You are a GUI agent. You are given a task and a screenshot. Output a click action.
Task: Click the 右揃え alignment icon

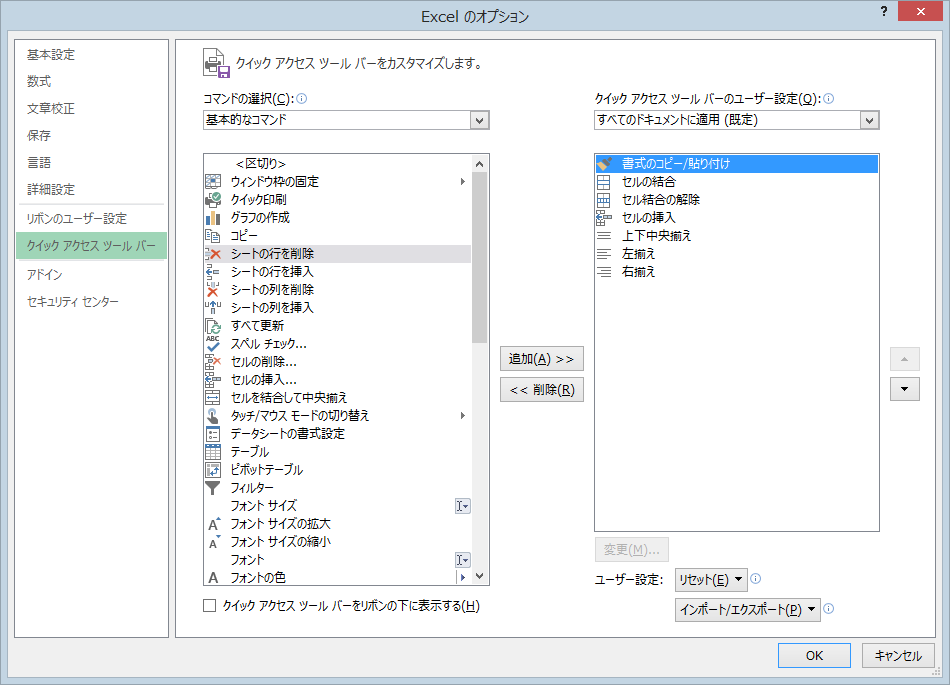(x=604, y=272)
